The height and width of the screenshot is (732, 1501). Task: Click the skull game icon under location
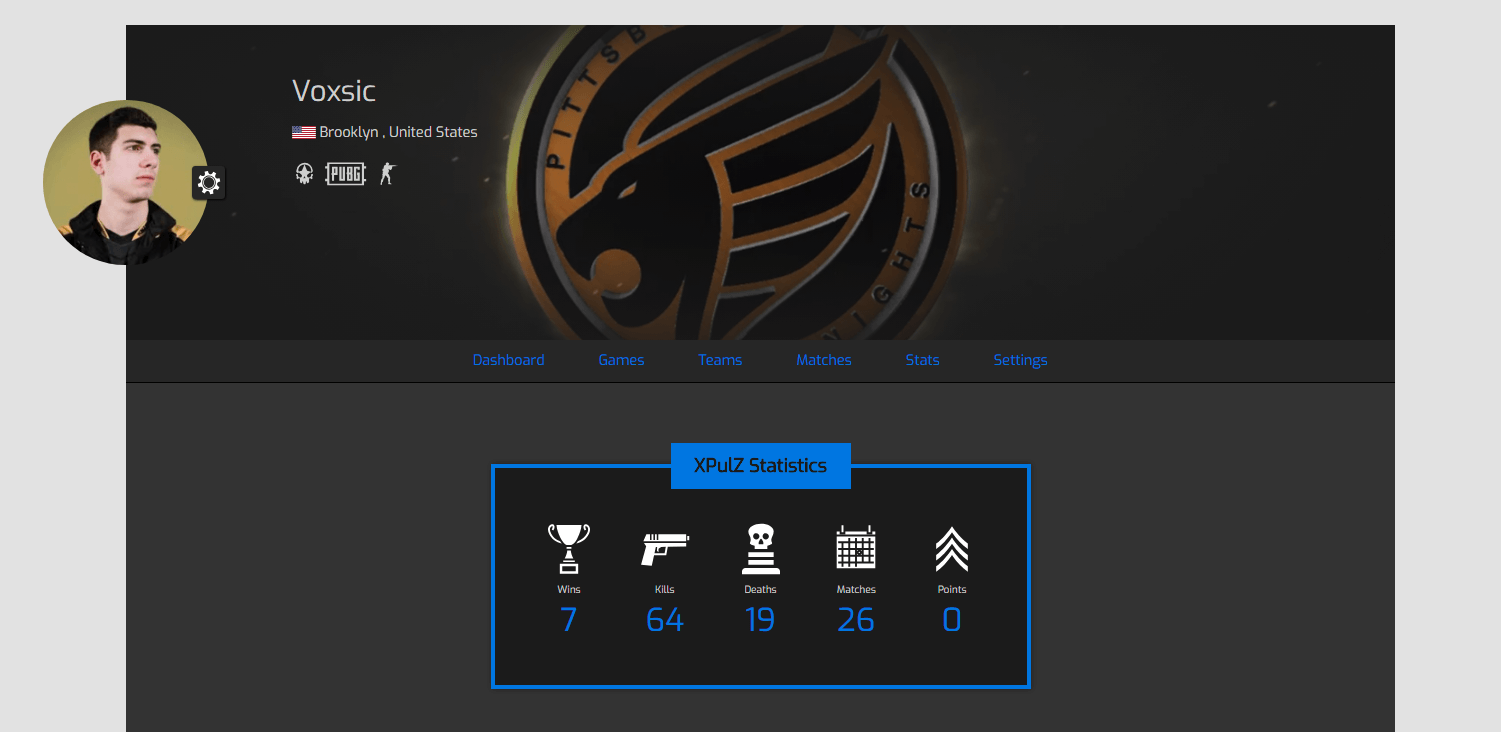point(304,174)
